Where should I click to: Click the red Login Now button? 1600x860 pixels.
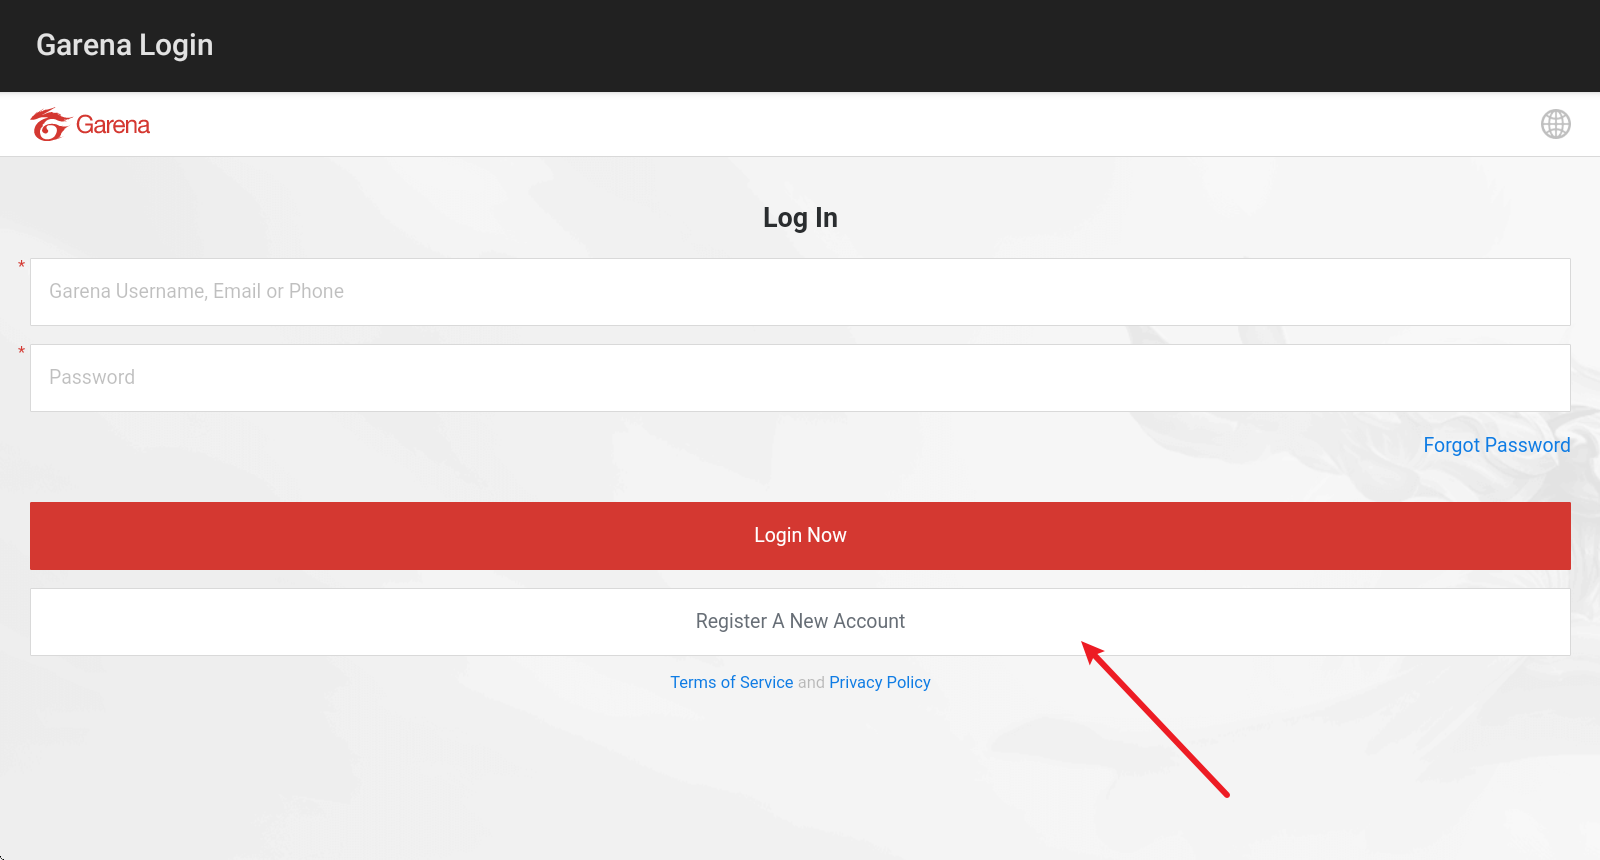(800, 536)
